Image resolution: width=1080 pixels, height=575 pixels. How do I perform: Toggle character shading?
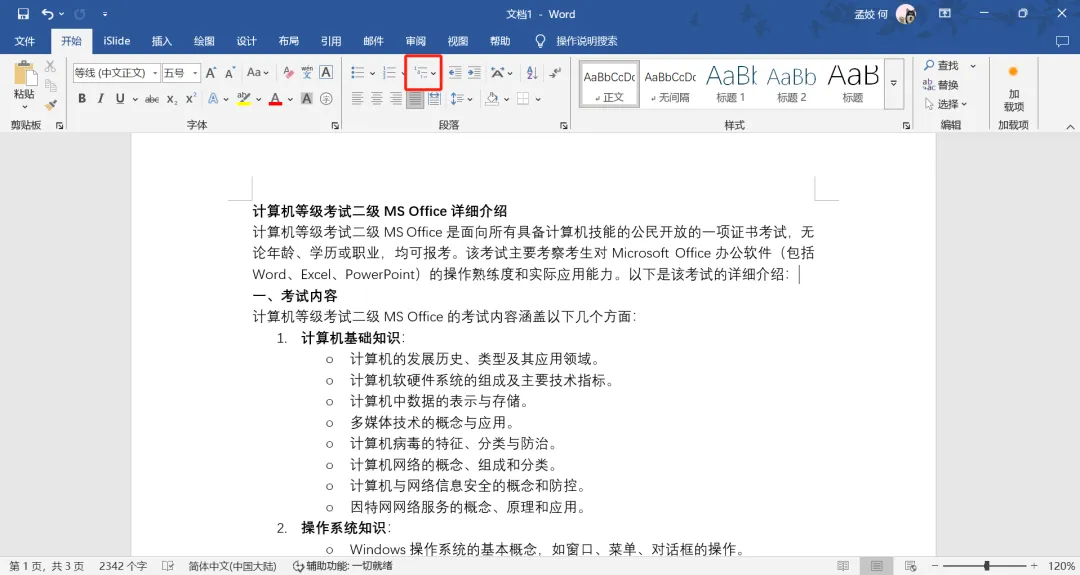click(x=307, y=99)
